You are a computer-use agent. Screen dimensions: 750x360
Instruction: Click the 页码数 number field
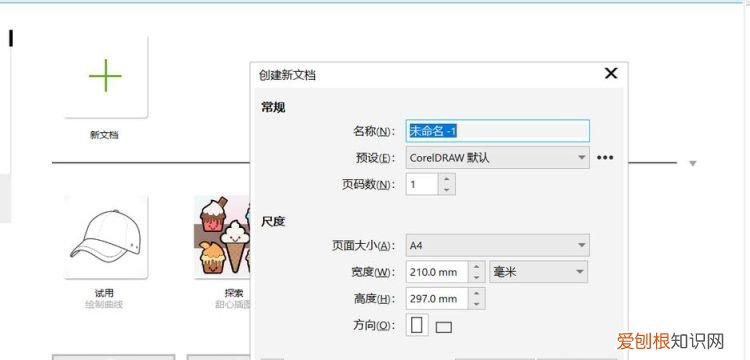tap(422, 185)
